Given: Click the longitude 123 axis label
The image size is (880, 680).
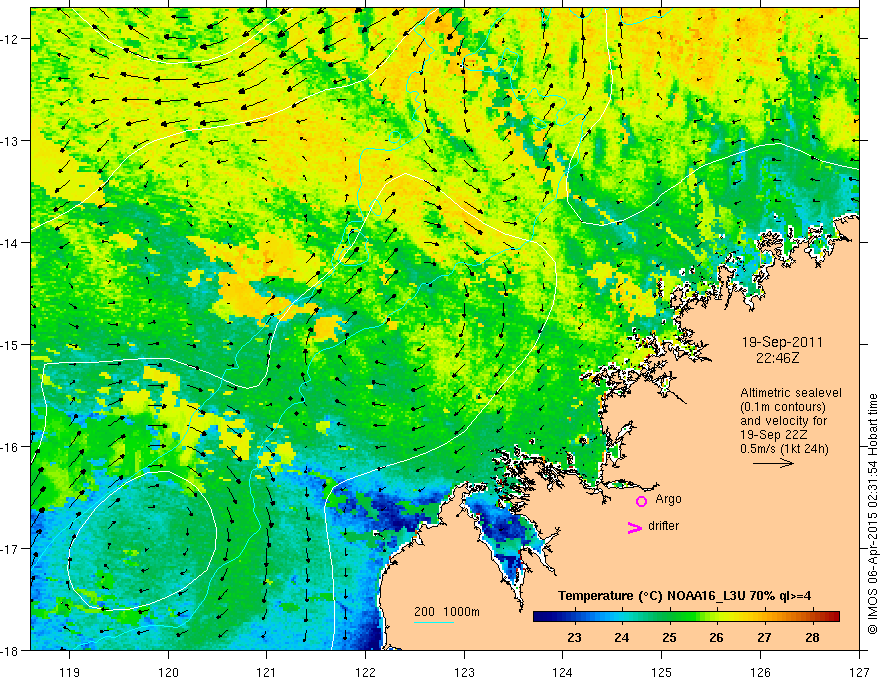Looking at the screenshot, I should 464,672.
